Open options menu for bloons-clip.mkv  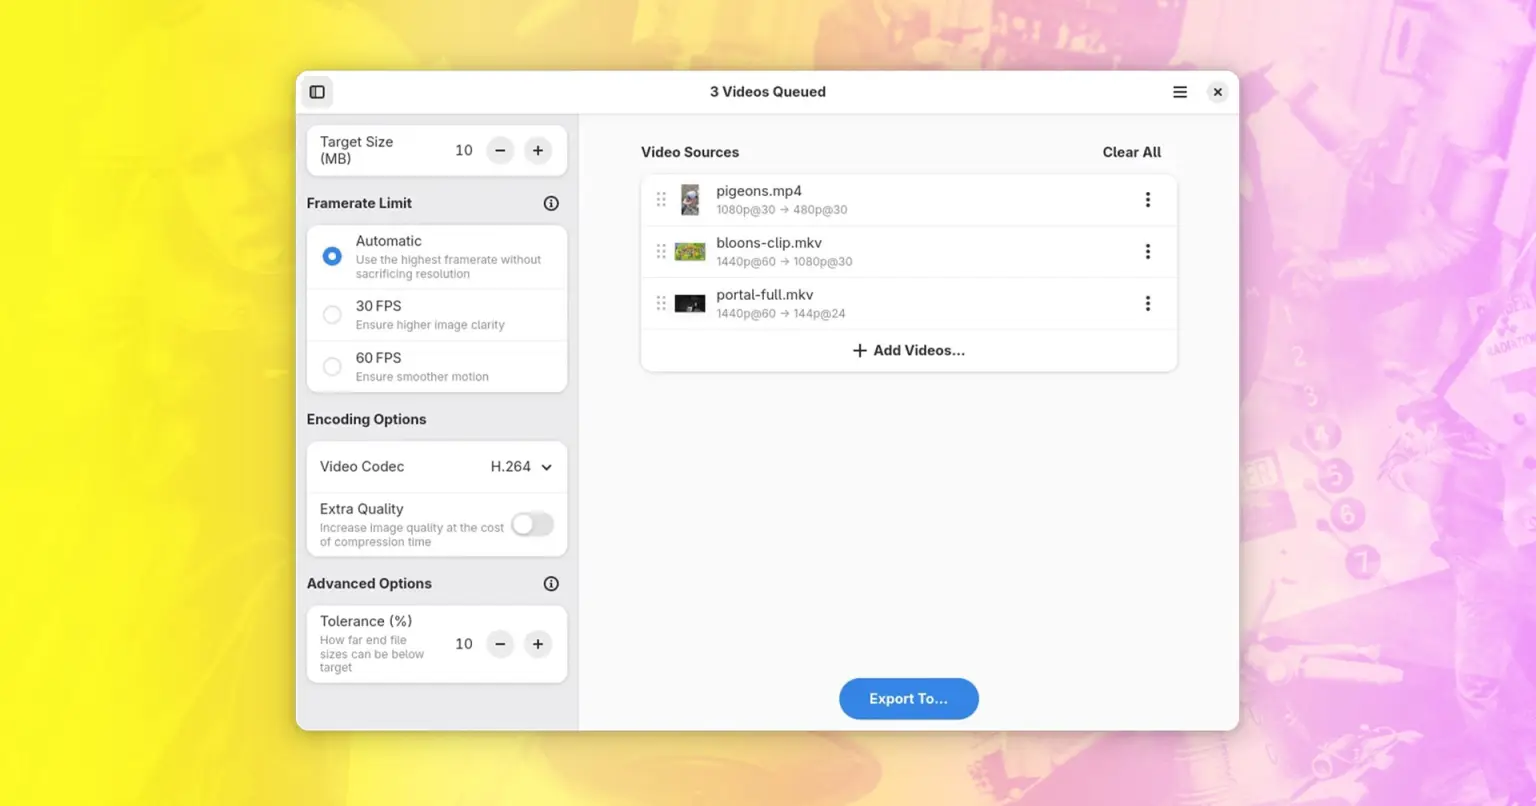tap(1147, 252)
